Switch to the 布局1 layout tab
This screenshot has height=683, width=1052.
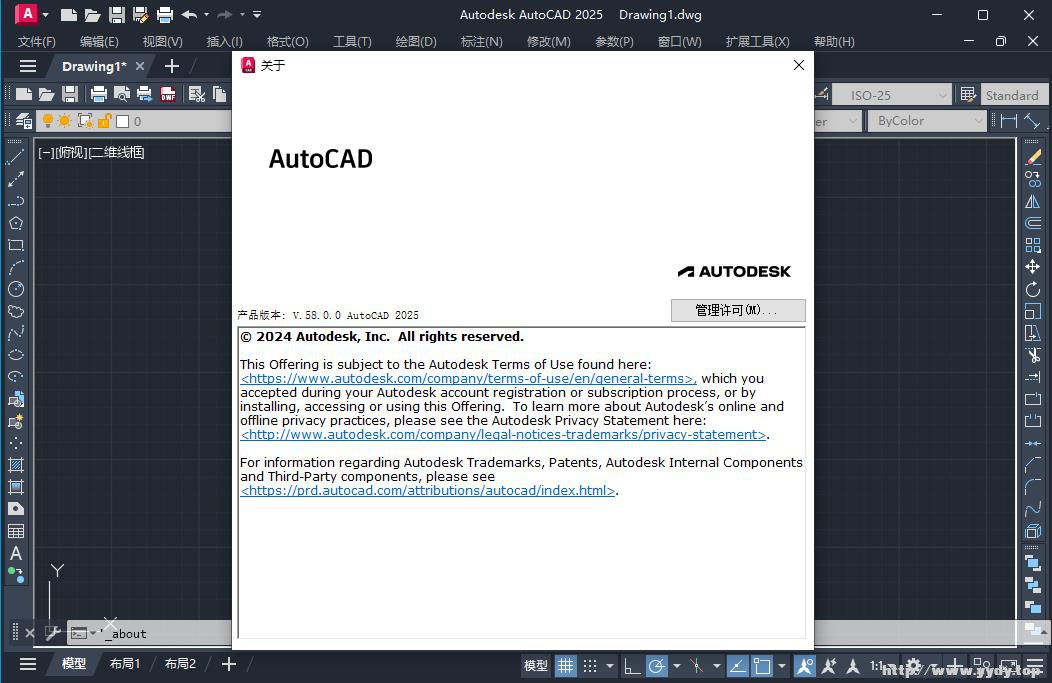pos(125,664)
